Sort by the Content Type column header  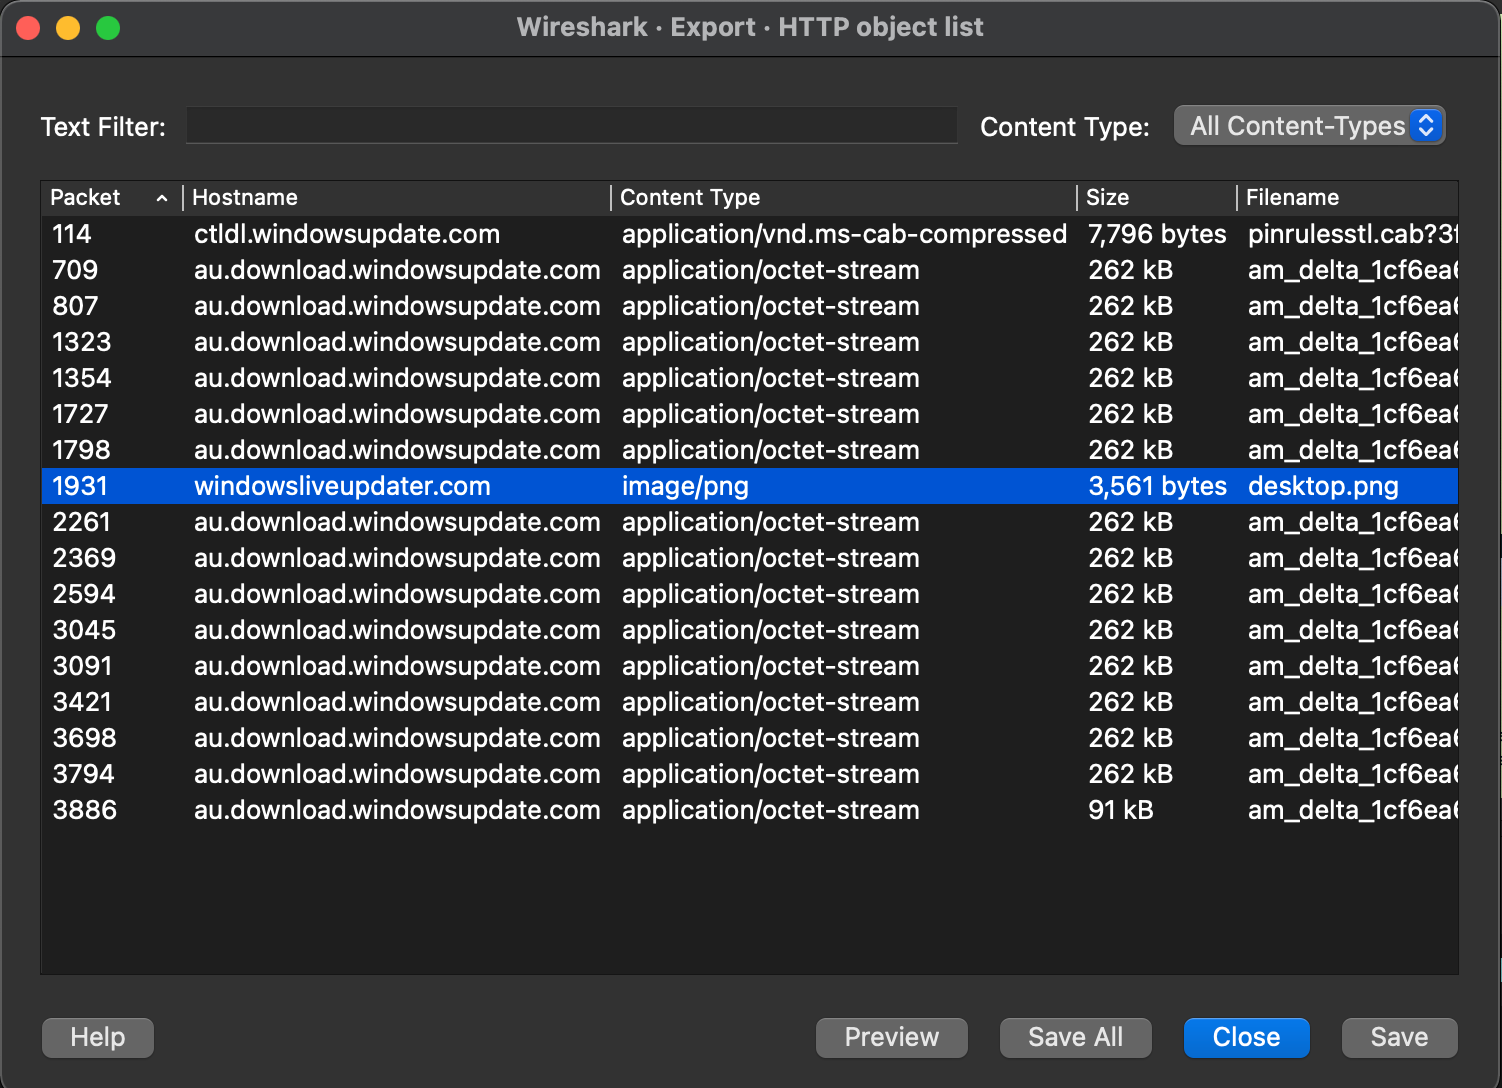[844, 198]
